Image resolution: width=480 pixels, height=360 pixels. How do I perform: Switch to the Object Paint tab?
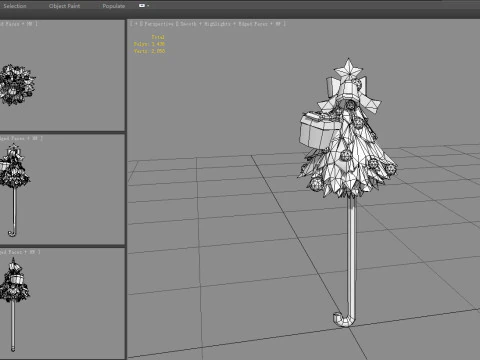64,6
